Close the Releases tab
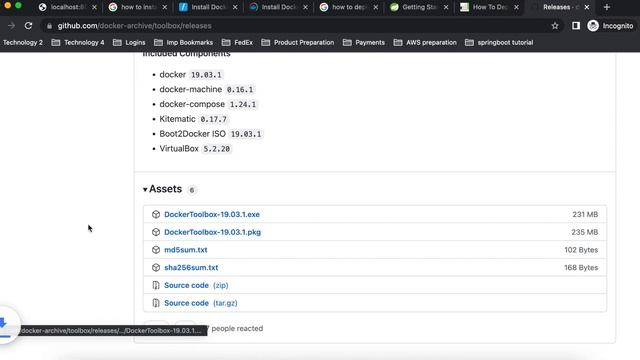This screenshot has width=640, height=360. pyautogui.click(x=587, y=7)
